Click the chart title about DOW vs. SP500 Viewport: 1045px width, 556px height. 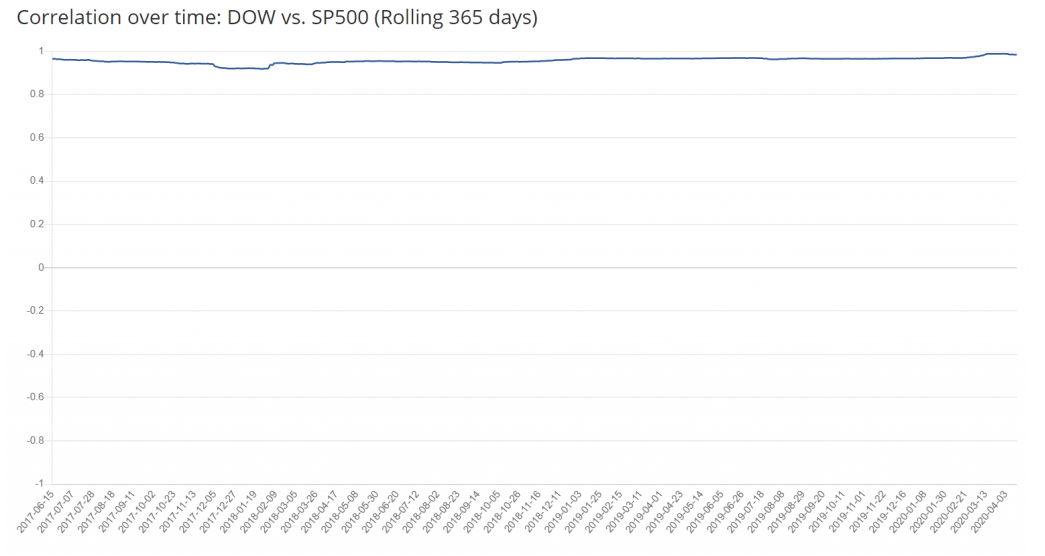277,18
